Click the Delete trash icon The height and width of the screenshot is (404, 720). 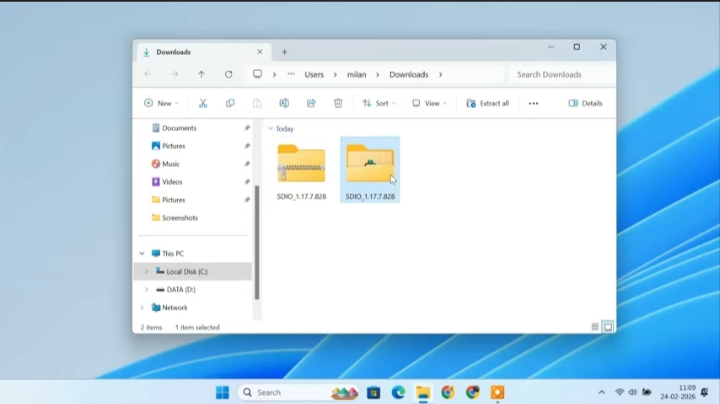coord(338,103)
